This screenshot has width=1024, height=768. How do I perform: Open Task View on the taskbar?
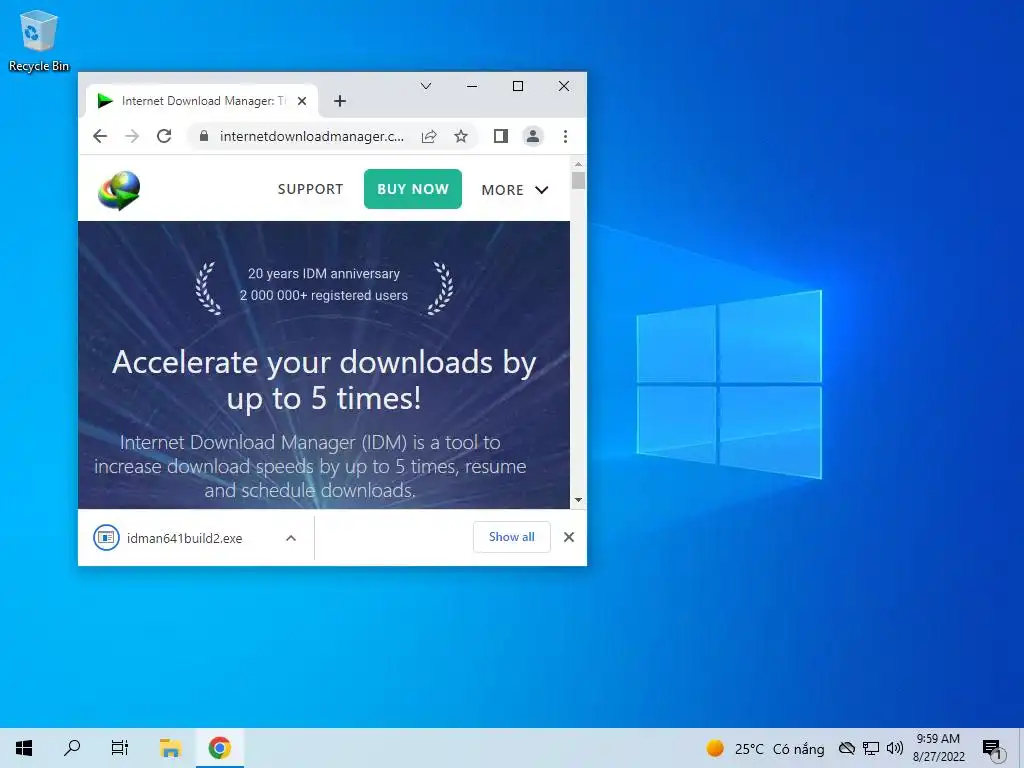point(120,748)
